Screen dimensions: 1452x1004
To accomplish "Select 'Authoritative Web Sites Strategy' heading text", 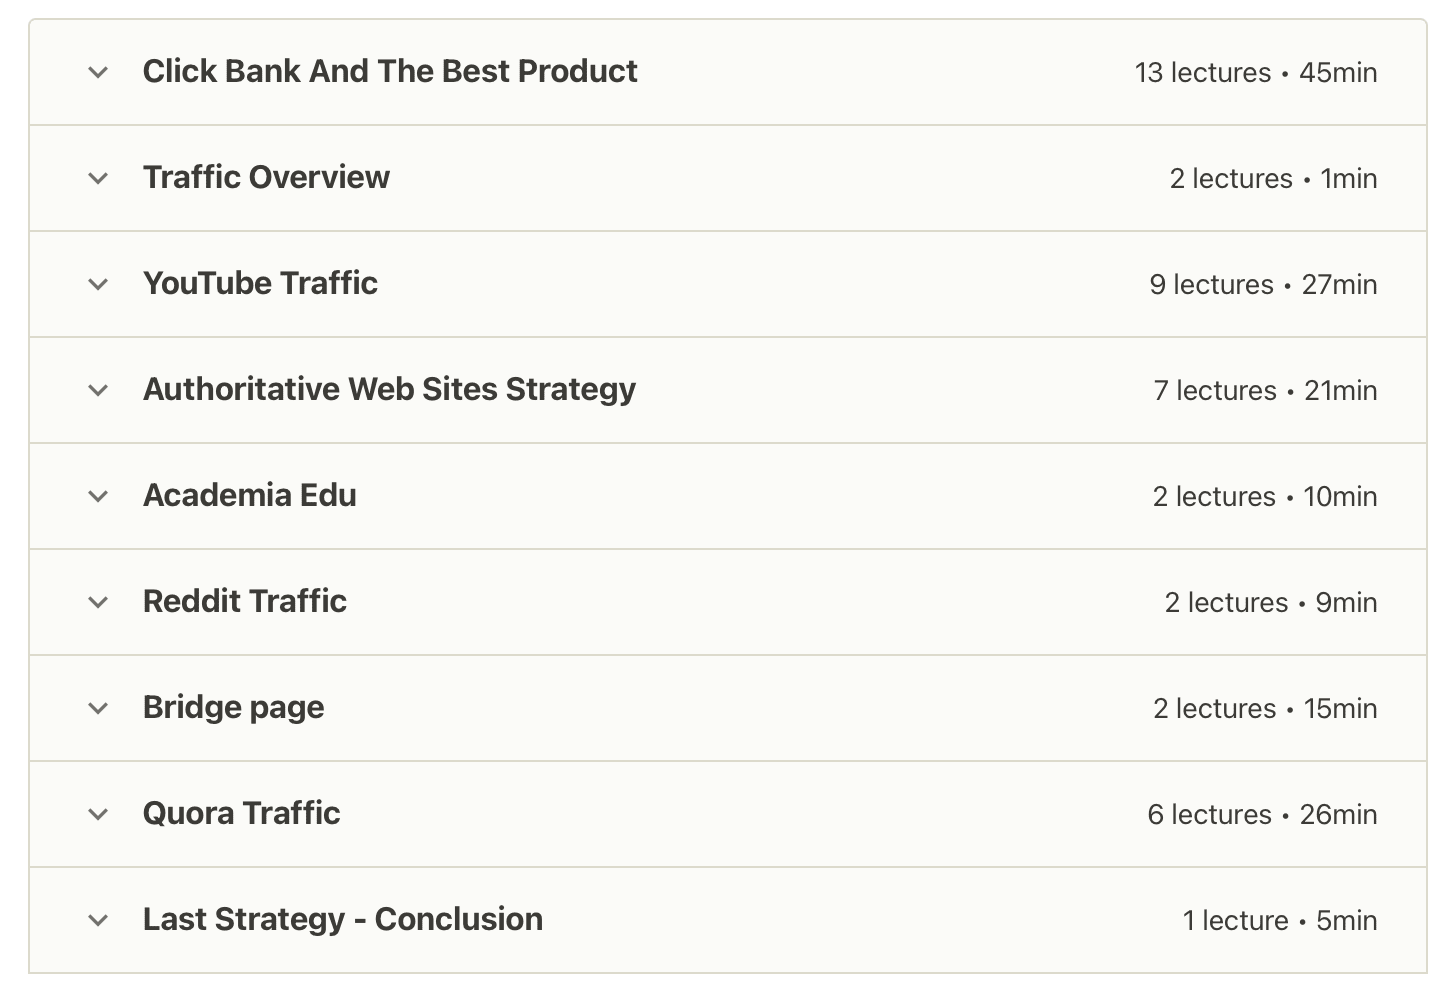I will 389,389.
